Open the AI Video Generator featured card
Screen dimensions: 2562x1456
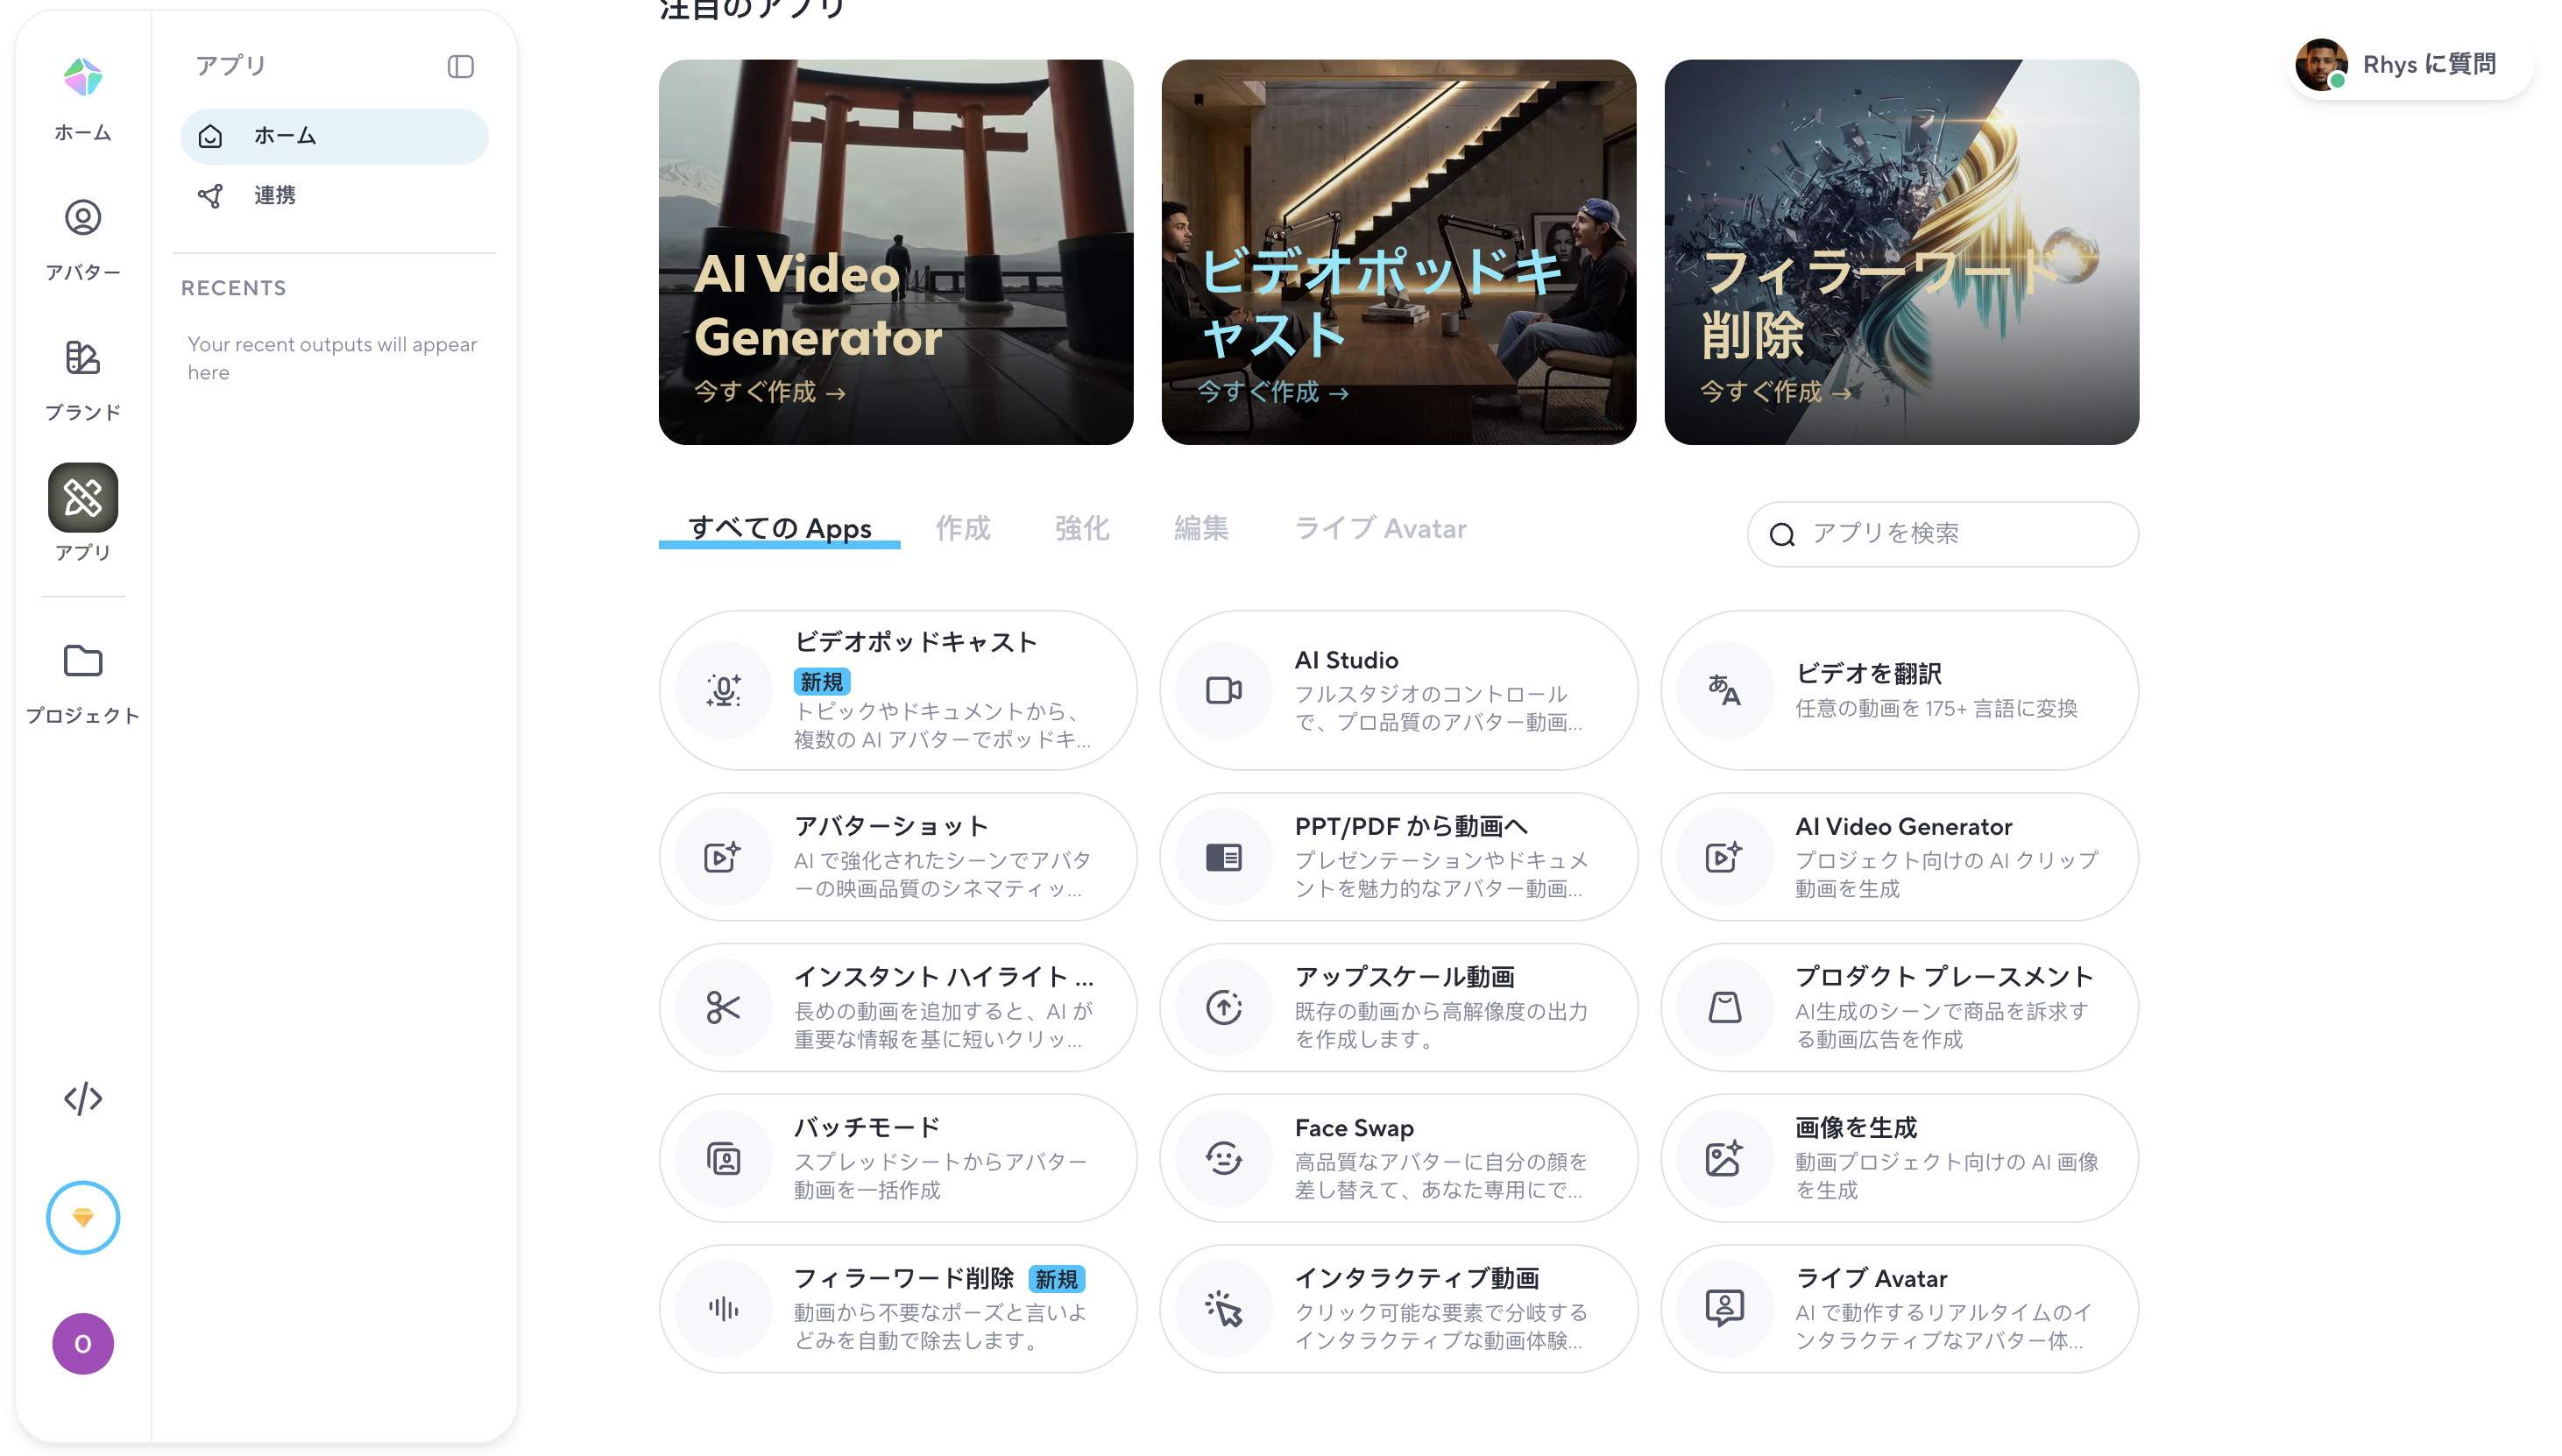896,252
